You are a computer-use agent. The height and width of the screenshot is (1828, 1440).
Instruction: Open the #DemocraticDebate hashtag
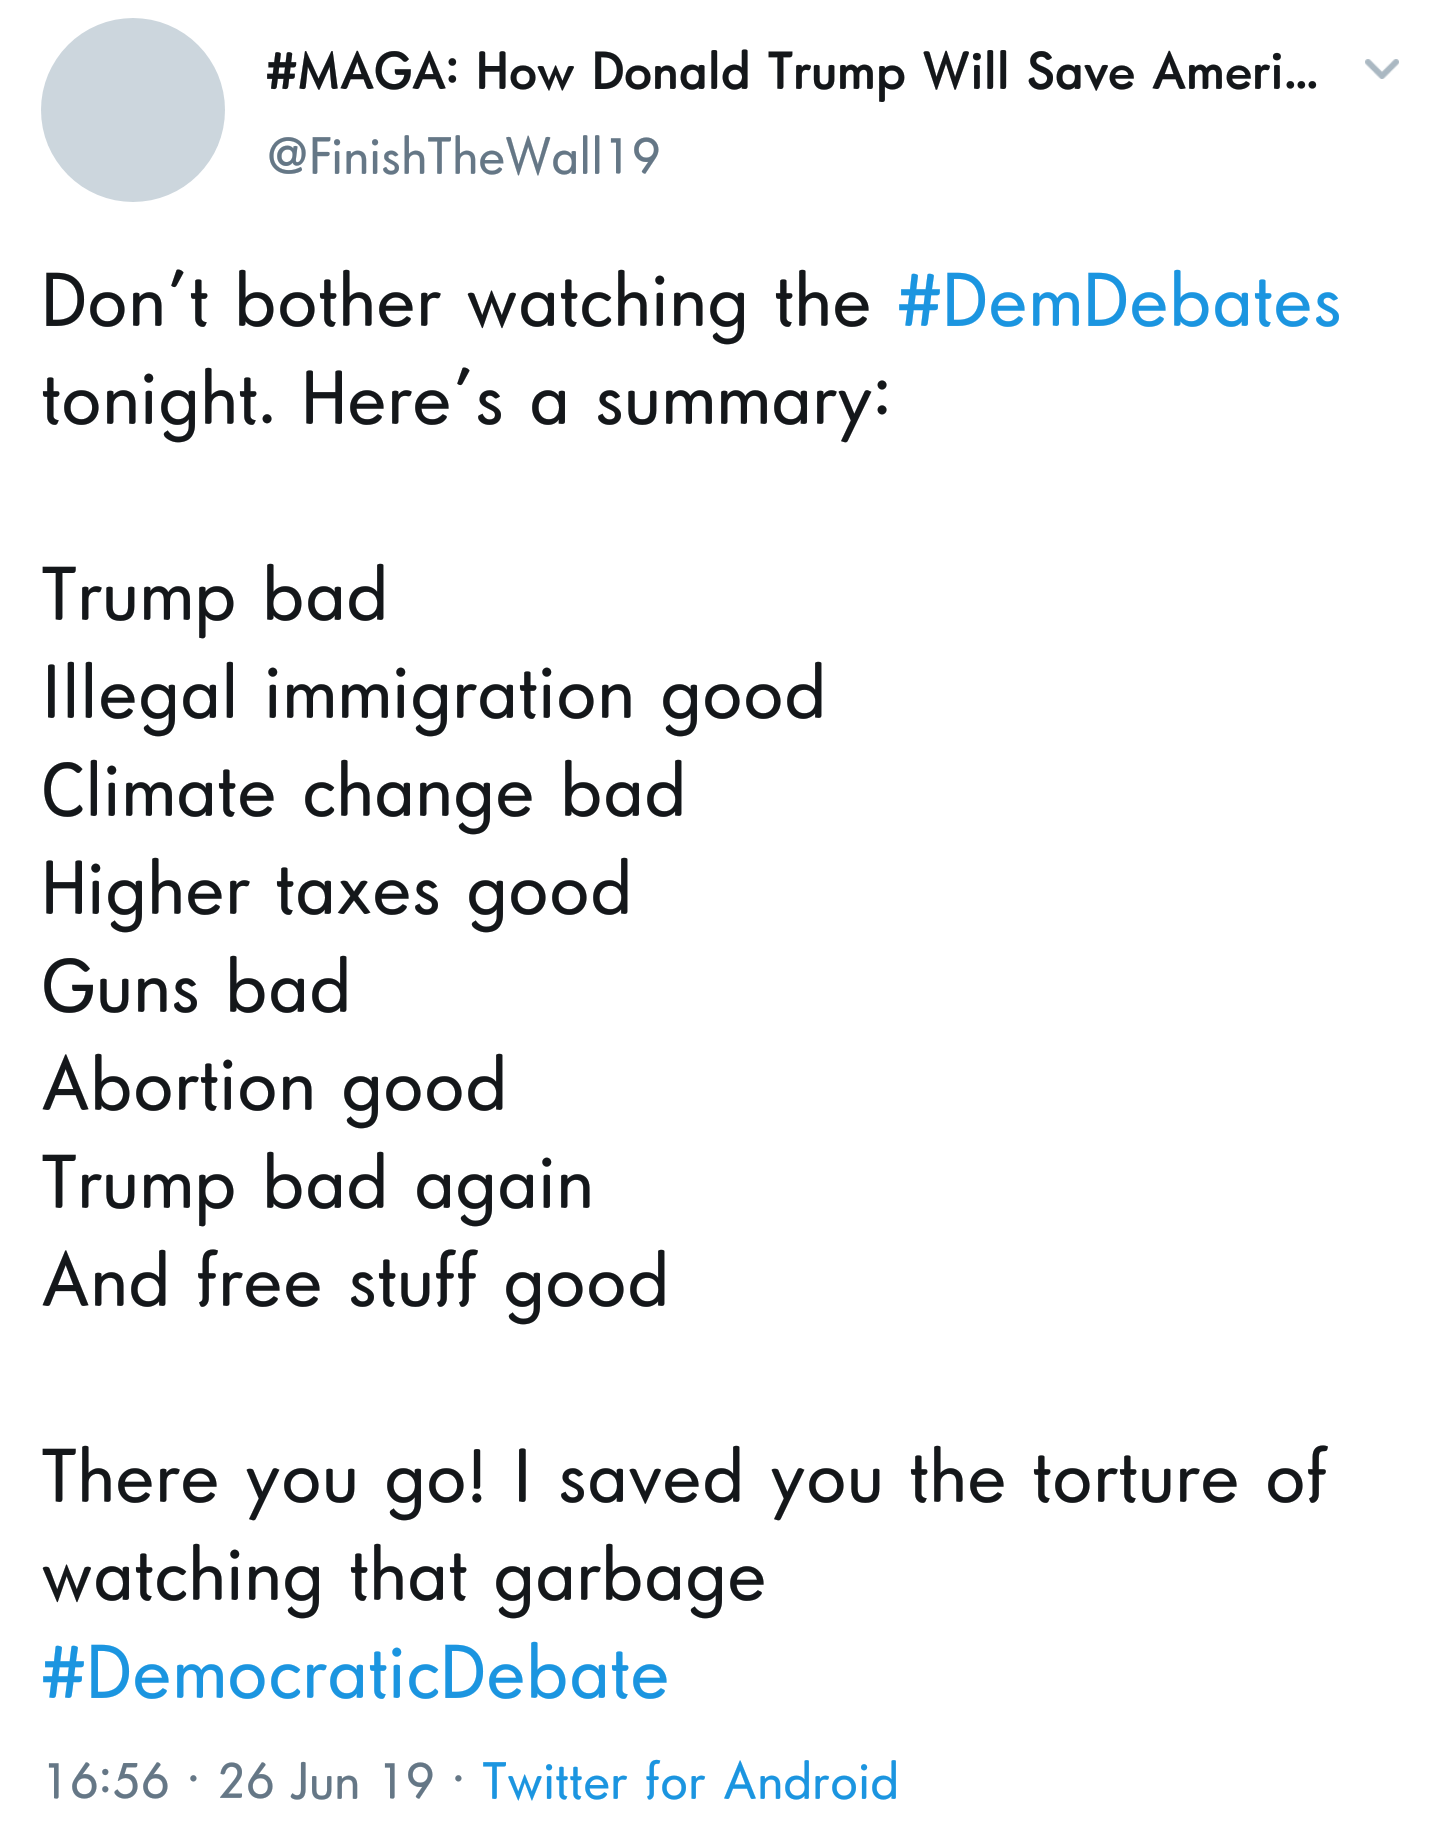click(355, 1674)
